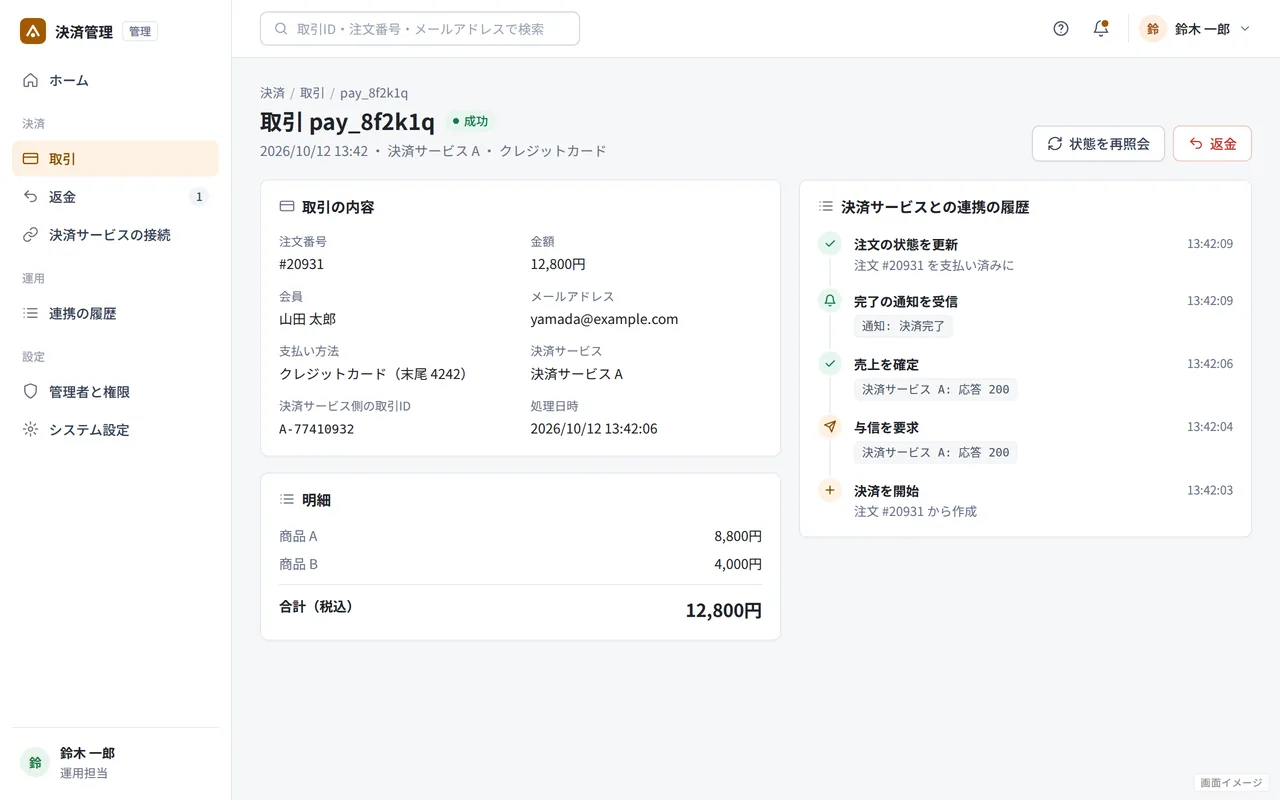Click the 商品 A line item
Viewport: 1280px width, 800px height.
(520, 536)
